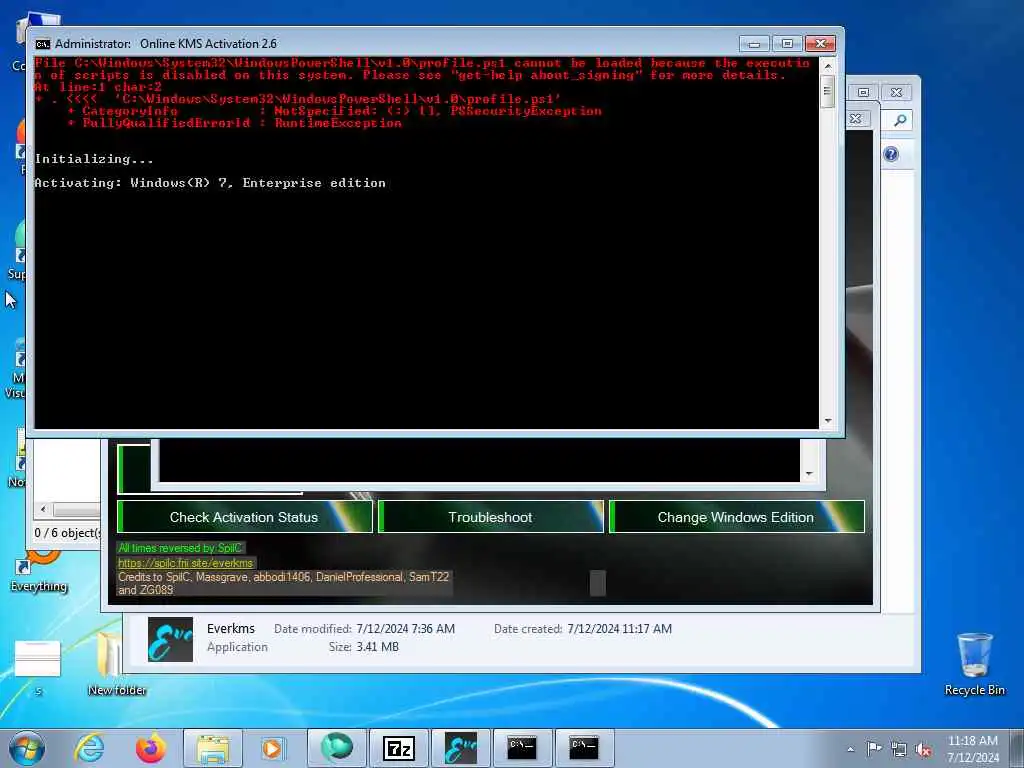
Task: Select the New folder desktop icon
Action: pyautogui.click(x=117, y=664)
